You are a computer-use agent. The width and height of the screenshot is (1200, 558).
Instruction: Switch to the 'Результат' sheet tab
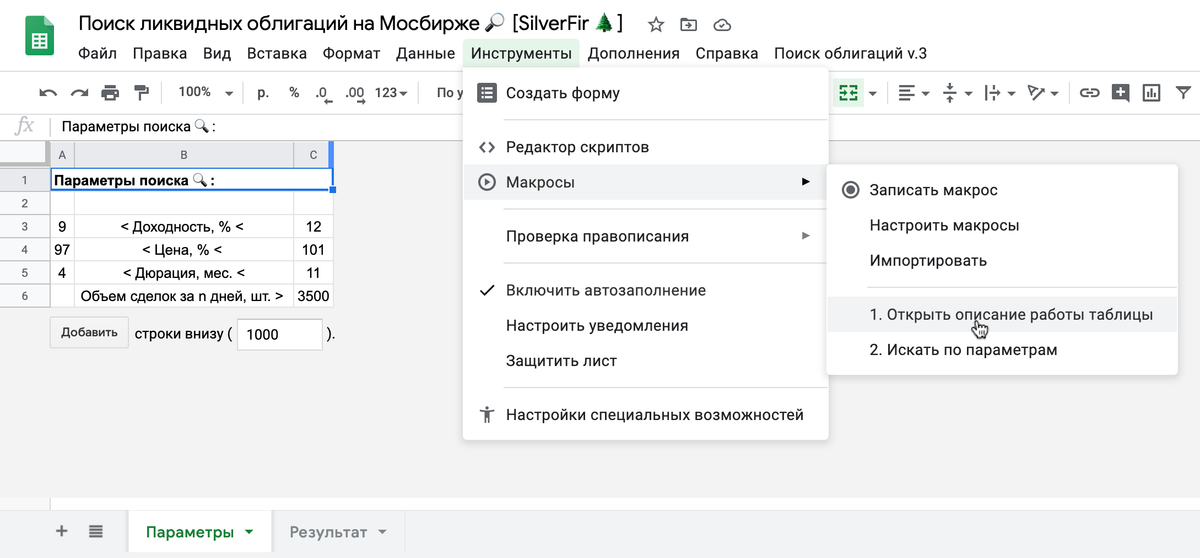tap(328, 531)
